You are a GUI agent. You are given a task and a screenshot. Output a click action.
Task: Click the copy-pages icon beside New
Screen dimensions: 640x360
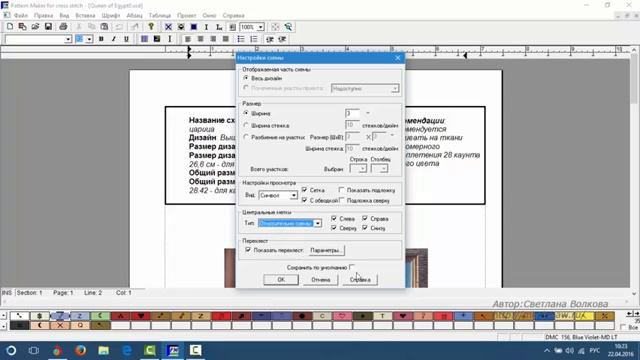point(22,27)
